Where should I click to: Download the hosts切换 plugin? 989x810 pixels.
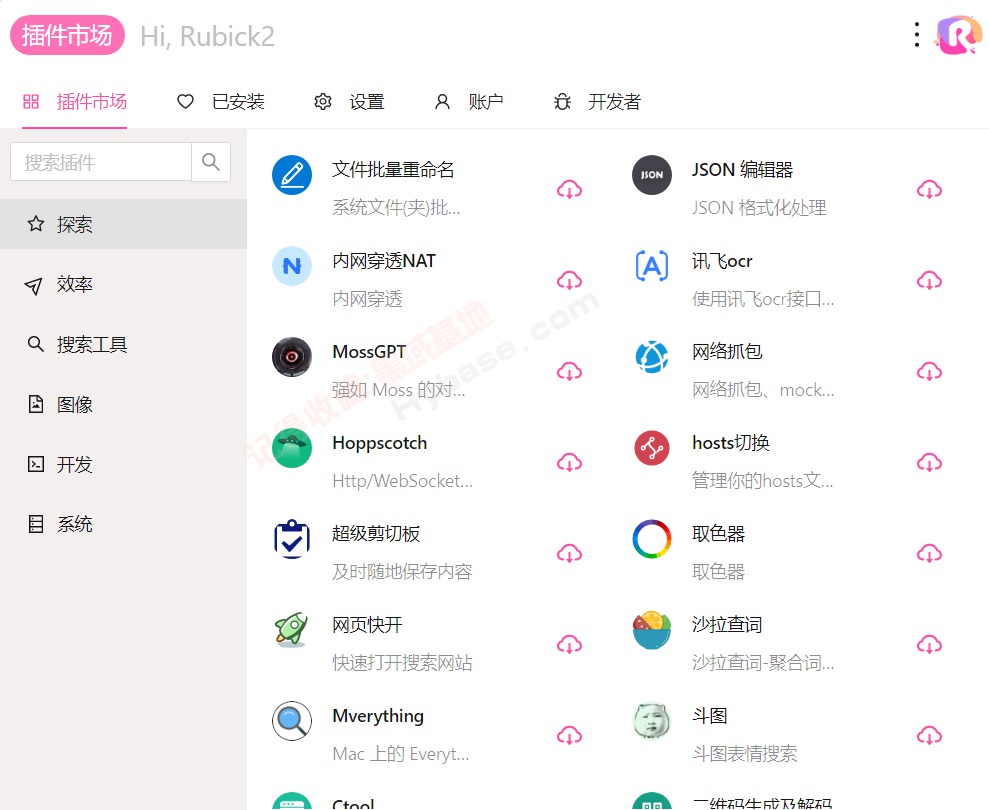[929, 462]
